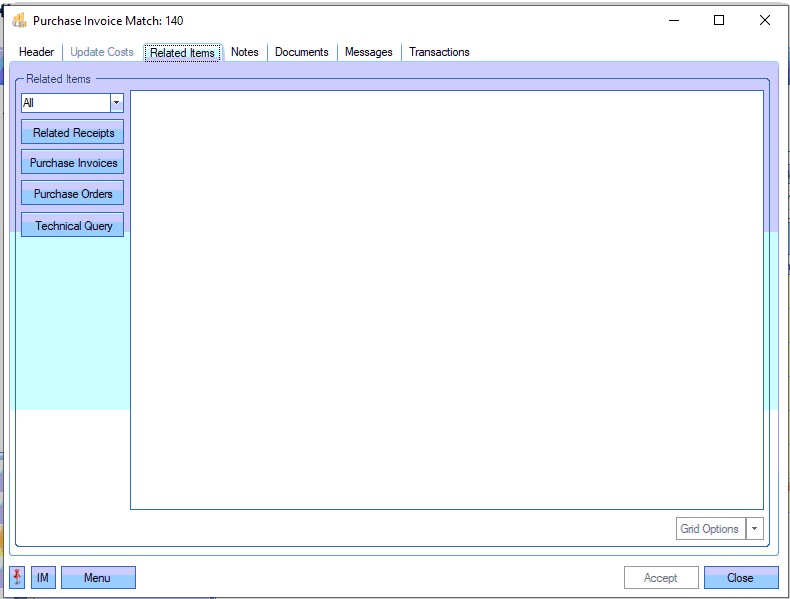Click the application icon in title bar

[19, 21]
